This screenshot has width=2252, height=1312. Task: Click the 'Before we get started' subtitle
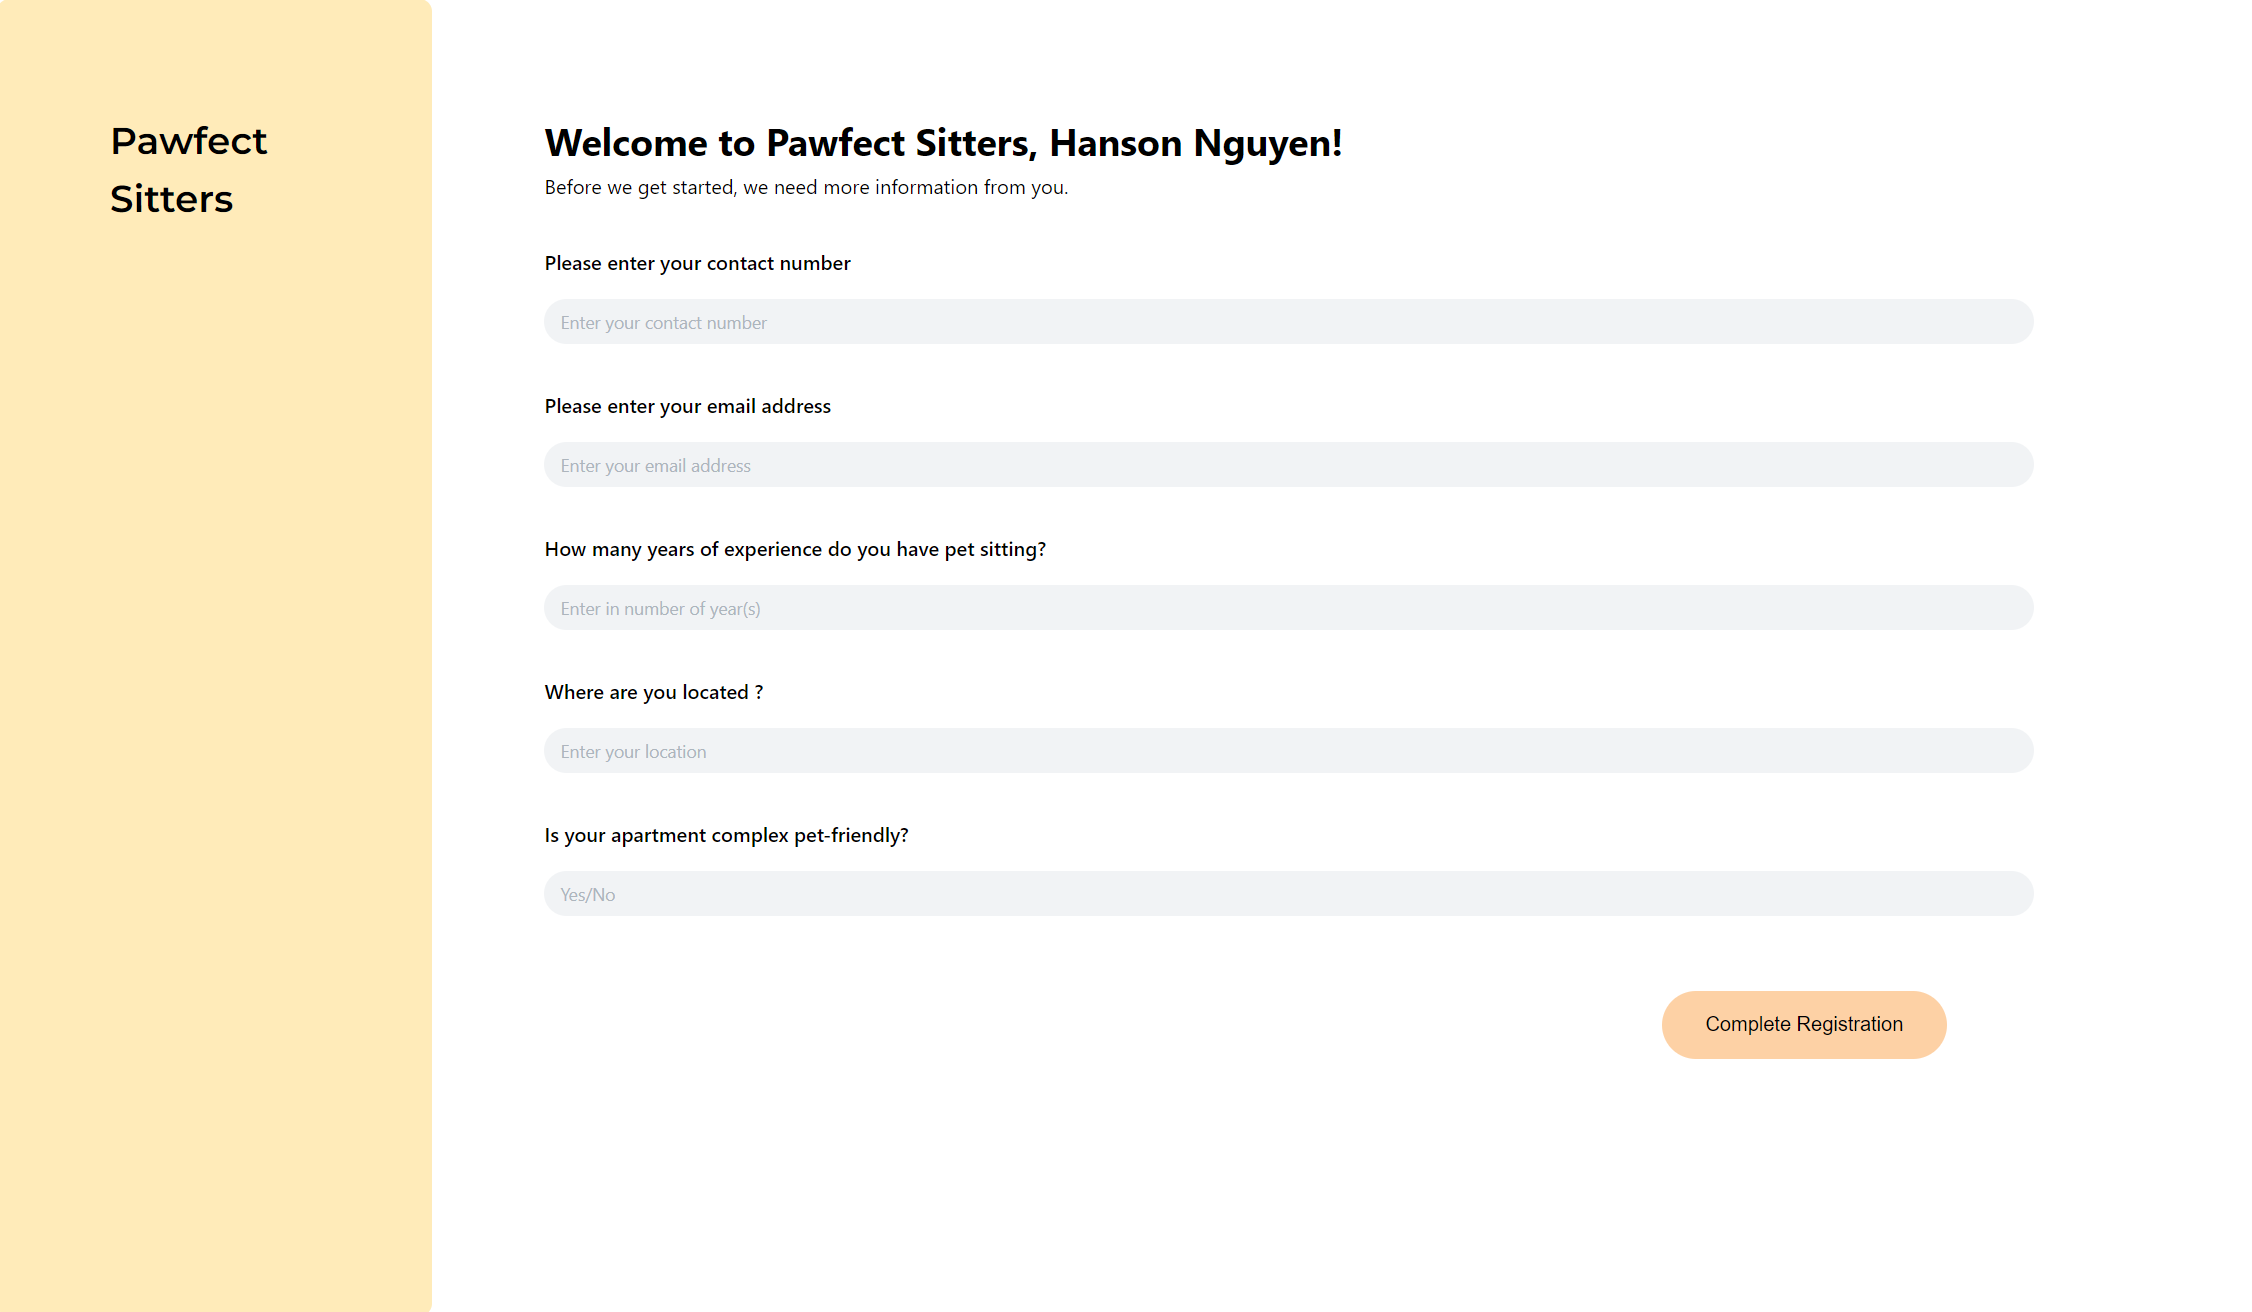(805, 187)
